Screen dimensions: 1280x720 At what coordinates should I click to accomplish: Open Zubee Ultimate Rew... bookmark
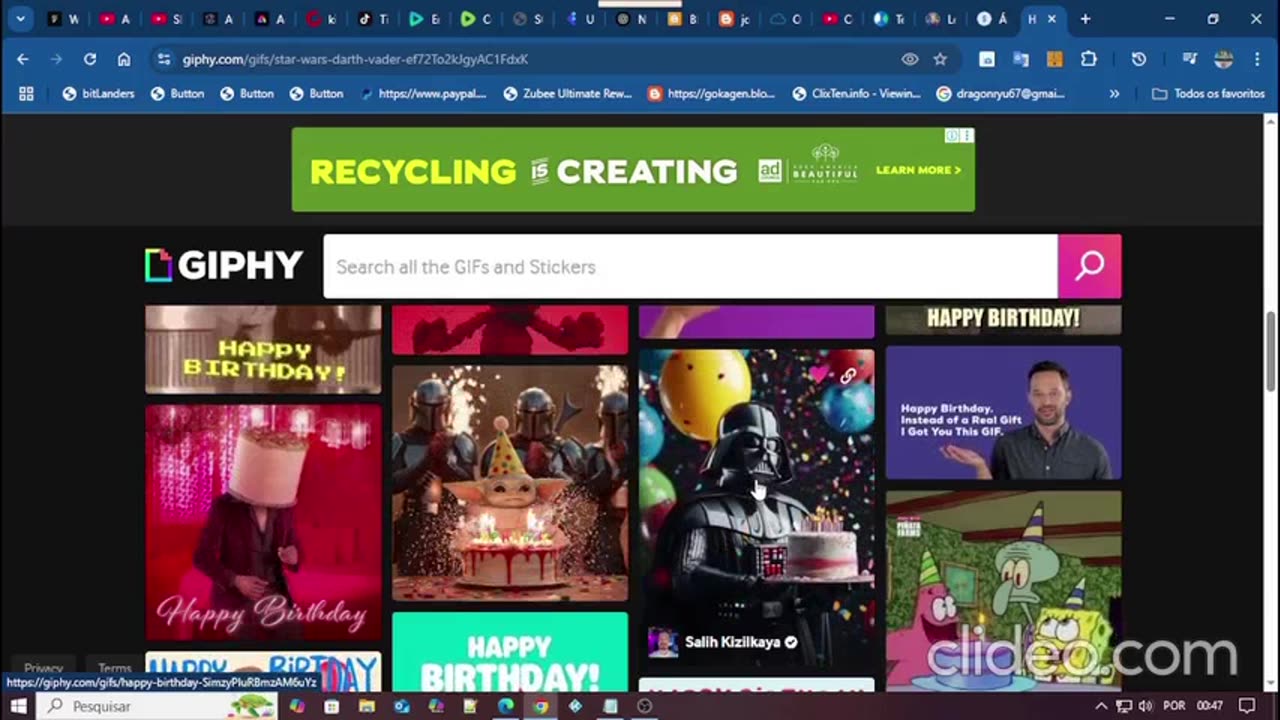click(568, 93)
